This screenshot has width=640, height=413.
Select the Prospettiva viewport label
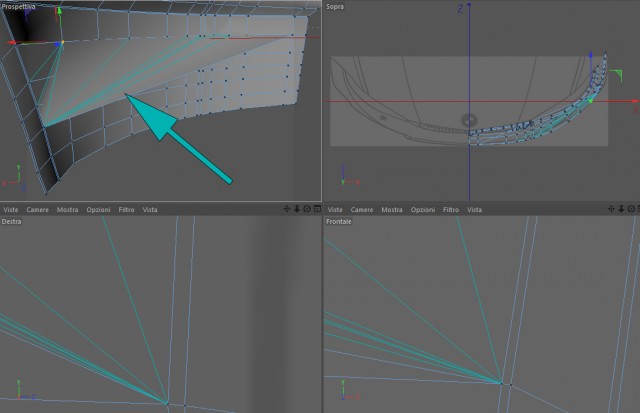(x=18, y=6)
